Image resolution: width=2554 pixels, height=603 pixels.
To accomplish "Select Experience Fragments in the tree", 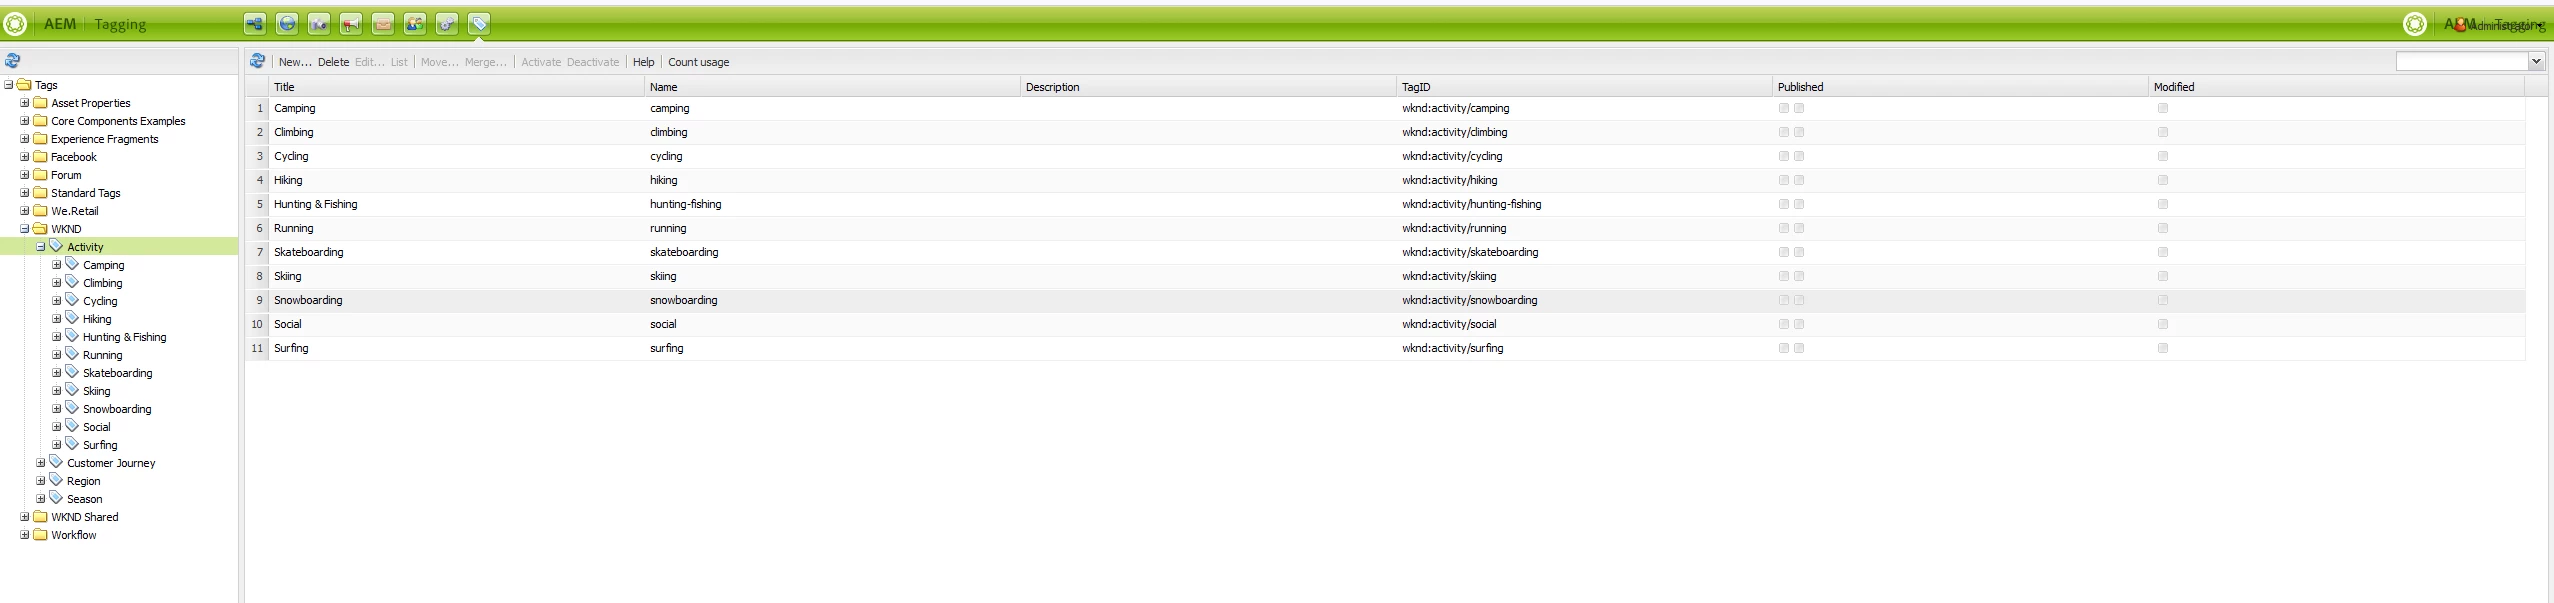I will (105, 139).
